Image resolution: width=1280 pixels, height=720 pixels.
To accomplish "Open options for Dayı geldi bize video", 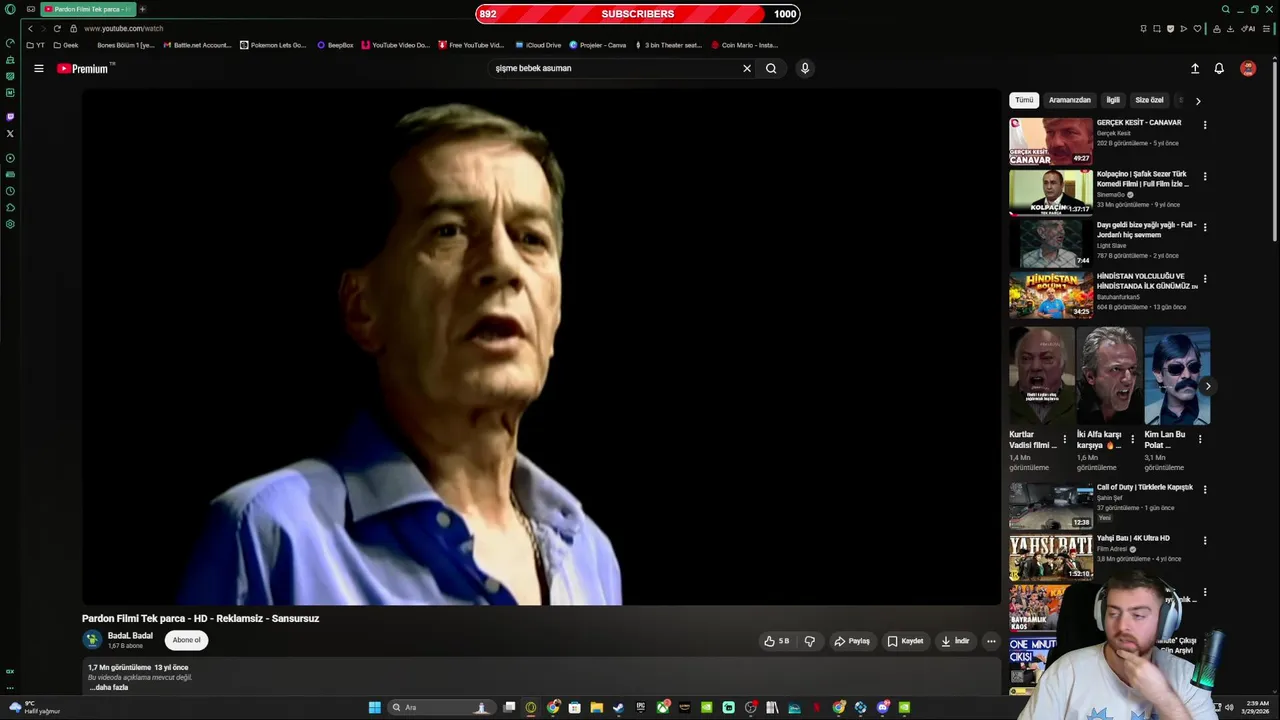I will point(1205,227).
